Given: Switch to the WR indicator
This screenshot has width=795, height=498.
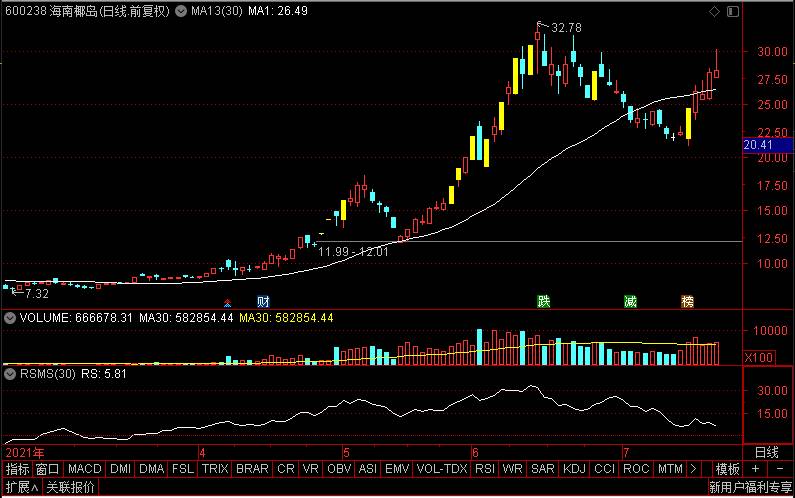Looking at the screenshot, I should tap(512, 469).
